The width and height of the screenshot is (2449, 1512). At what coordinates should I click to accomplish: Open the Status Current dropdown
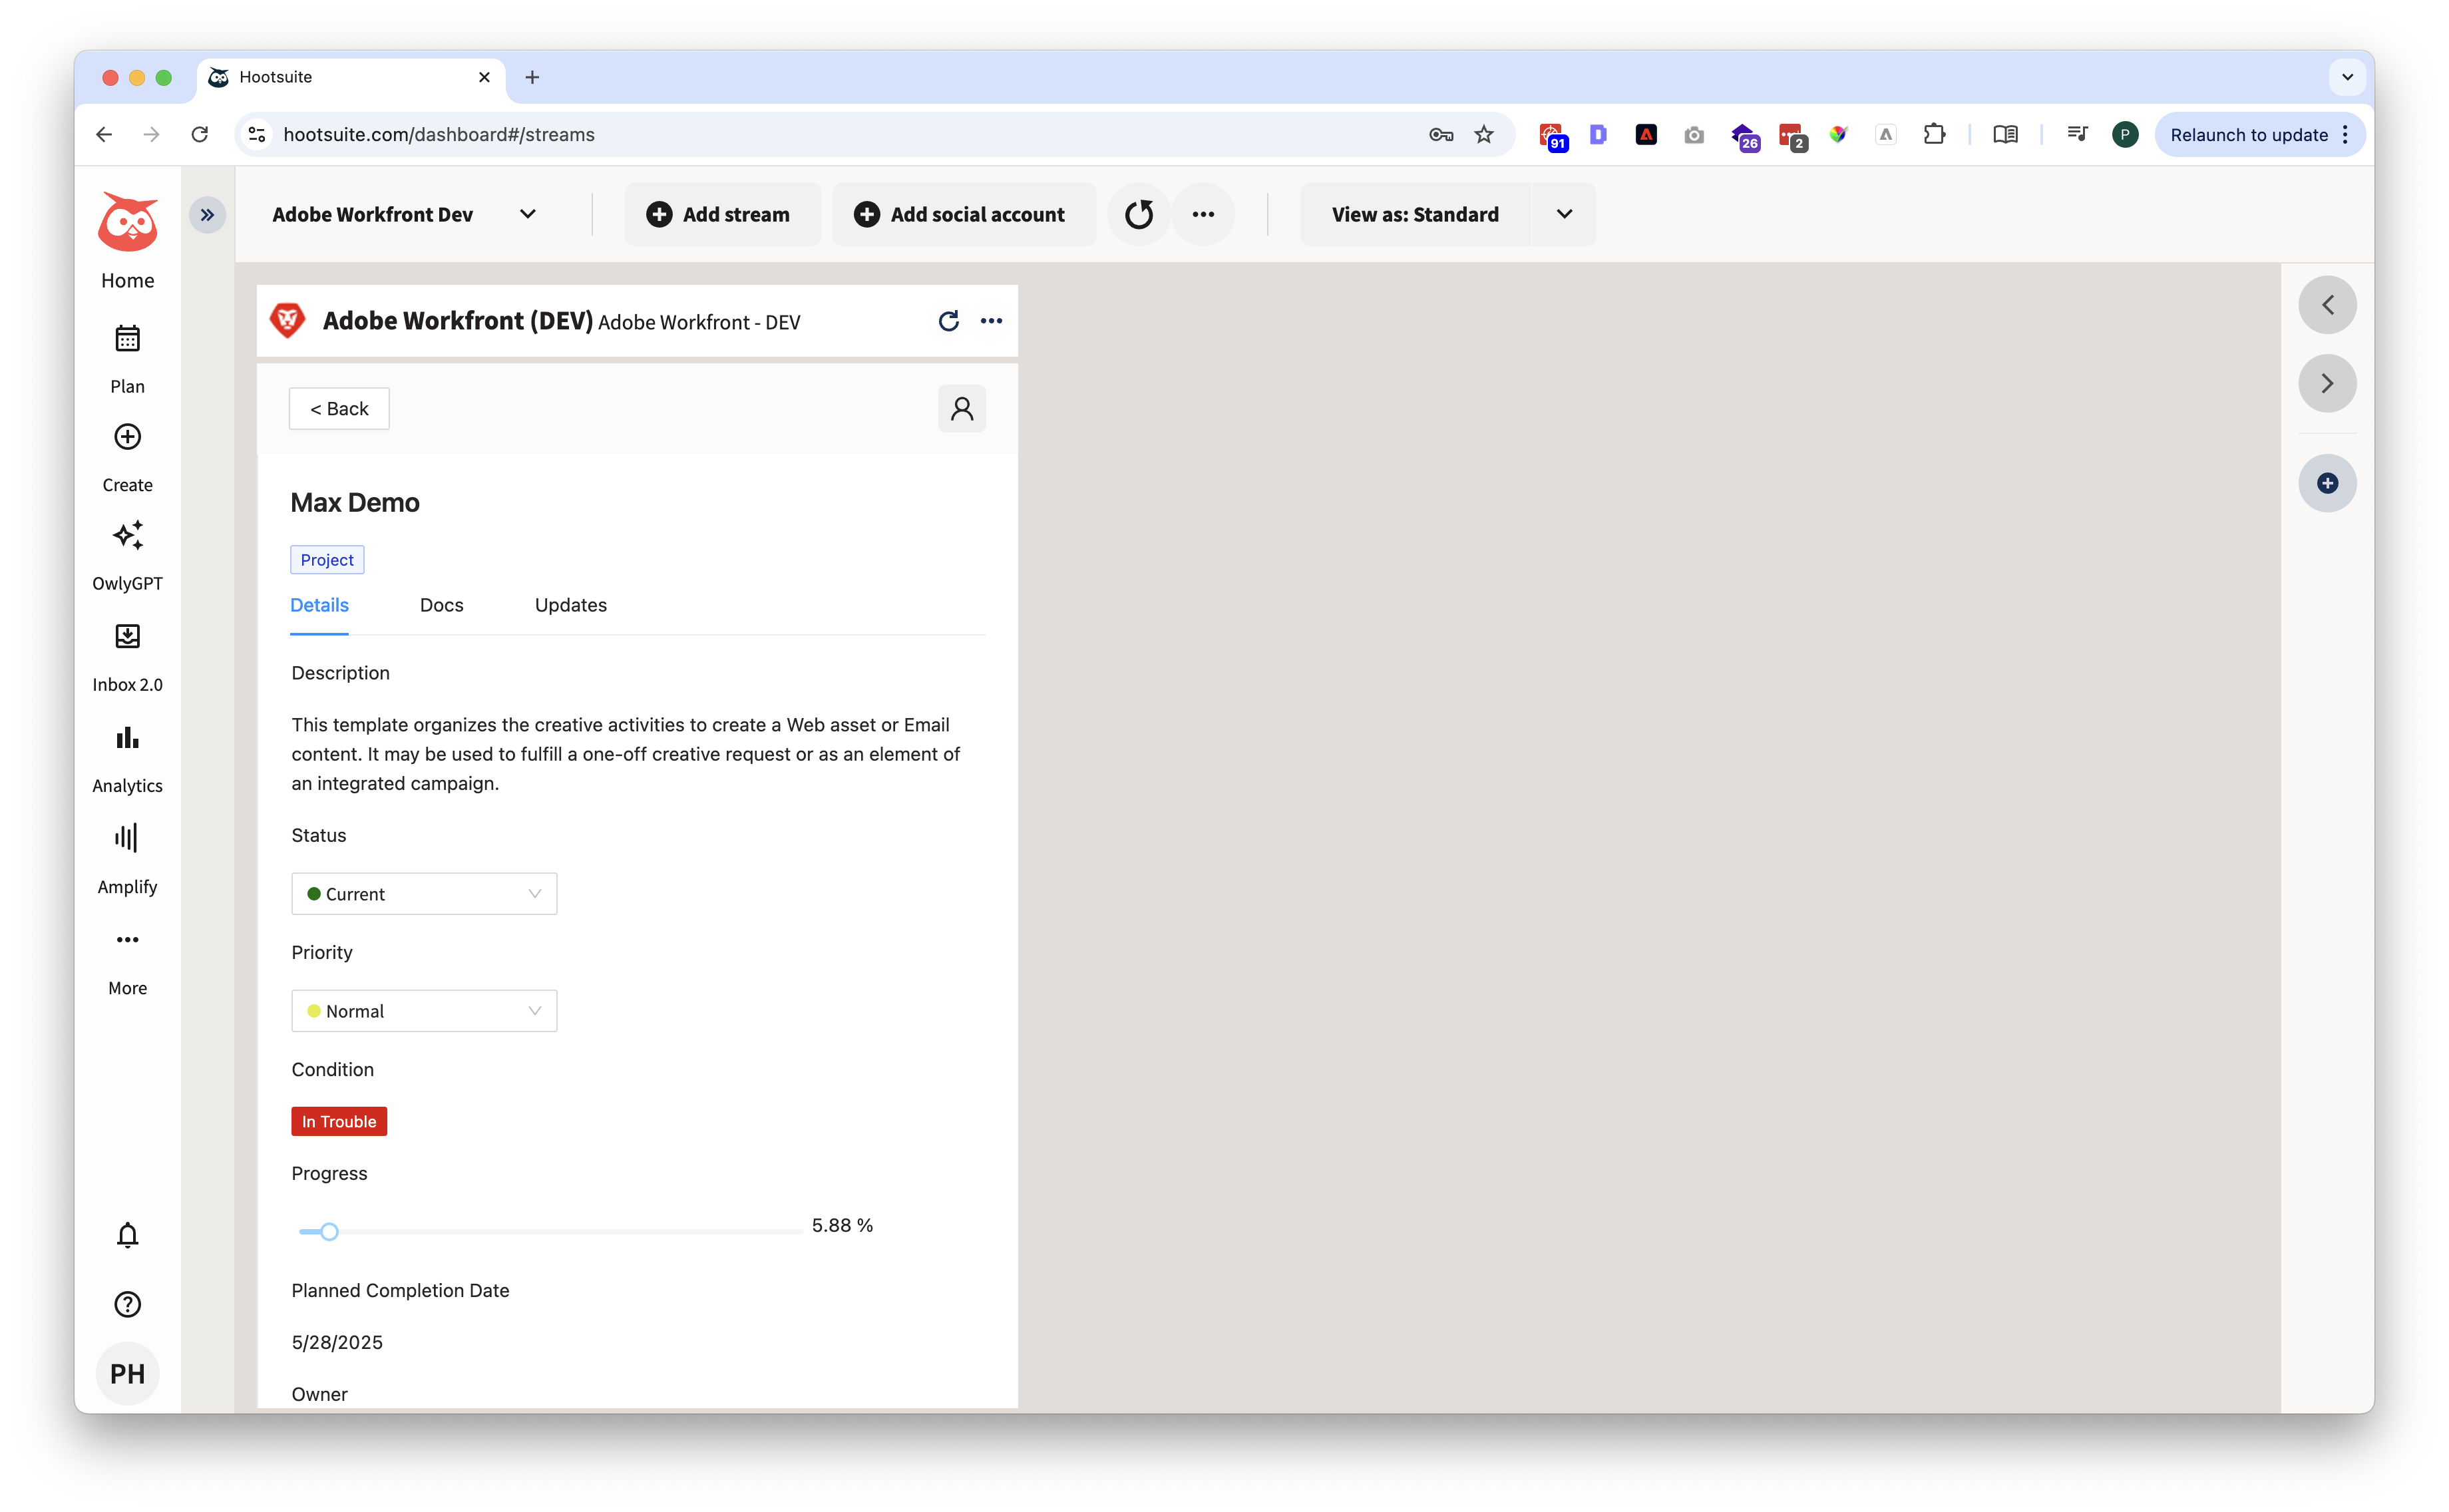click(x=424, y=894)
